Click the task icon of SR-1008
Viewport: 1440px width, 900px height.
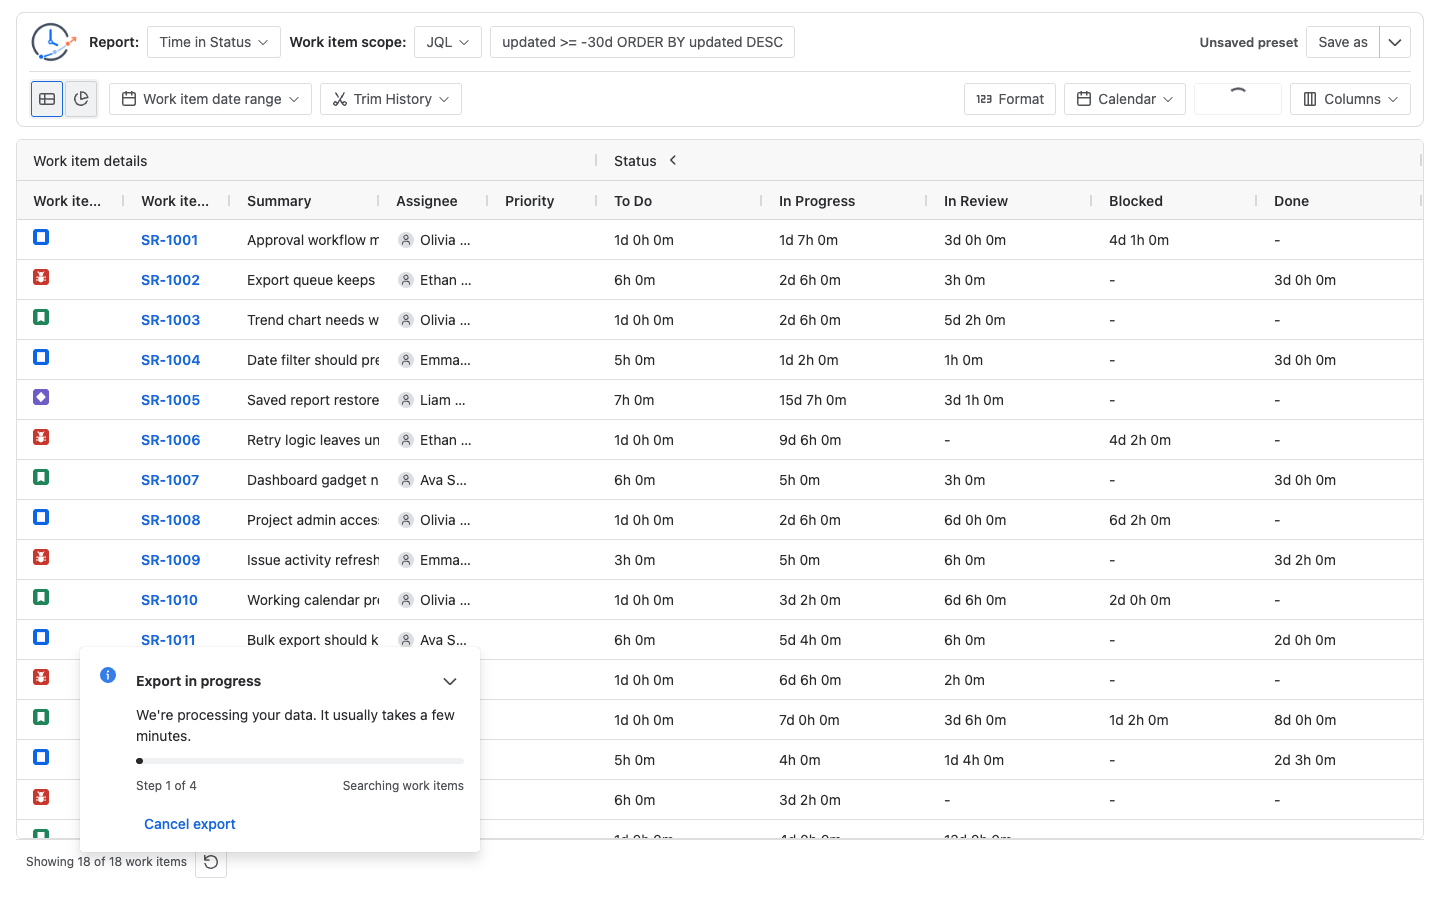point(41,517)
